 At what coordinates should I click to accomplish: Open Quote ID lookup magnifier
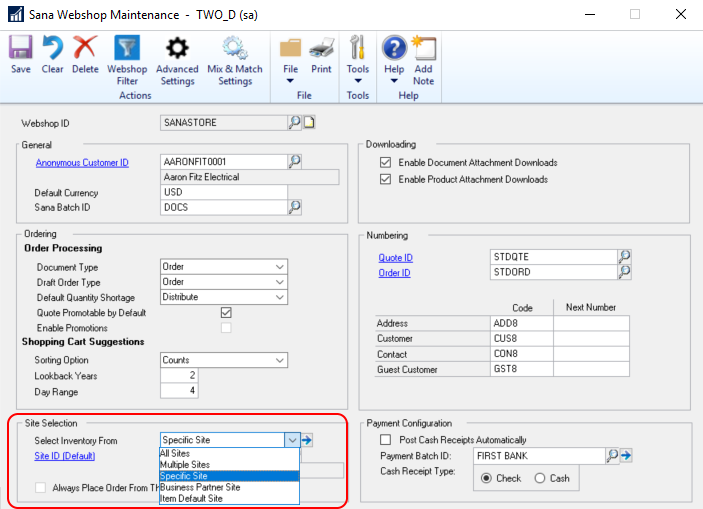tap(625, 257)
